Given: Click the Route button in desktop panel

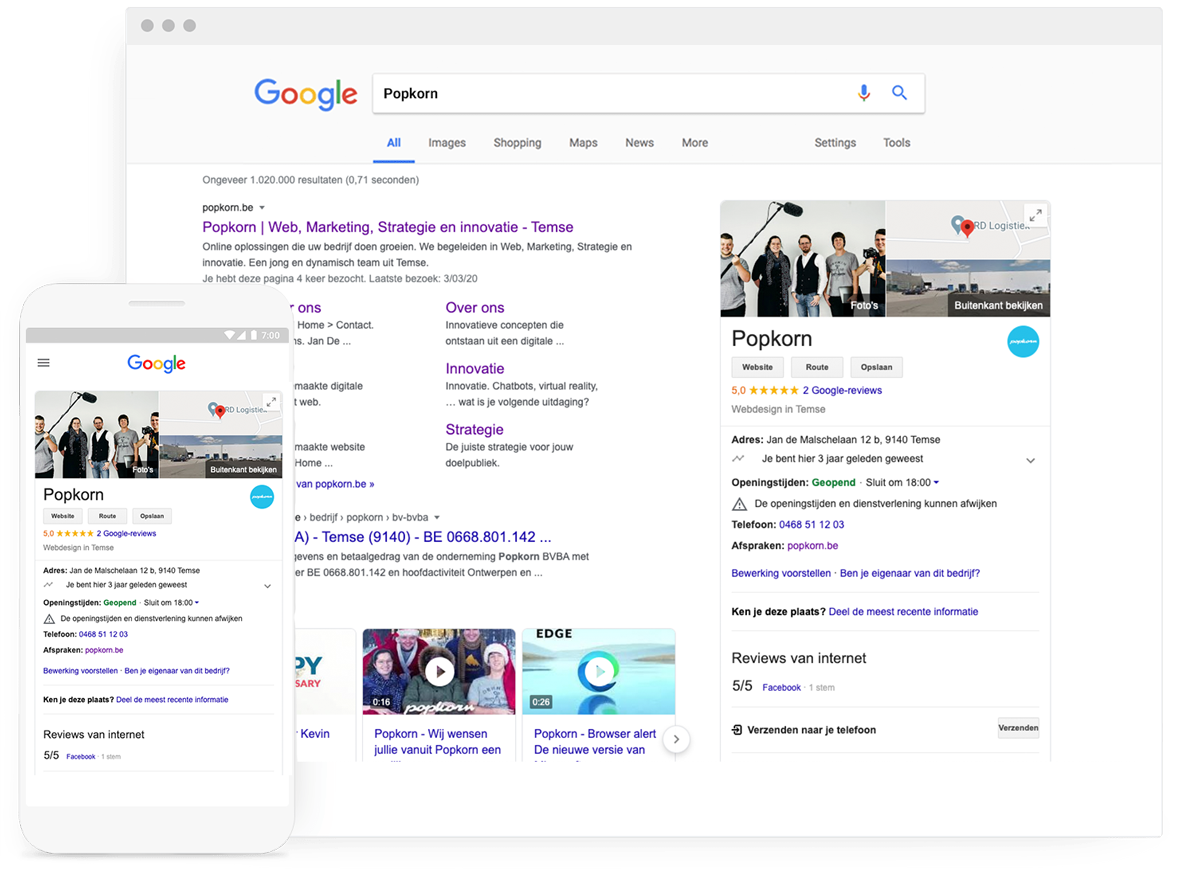Looking at the screenshot, I should coord(817,367).
